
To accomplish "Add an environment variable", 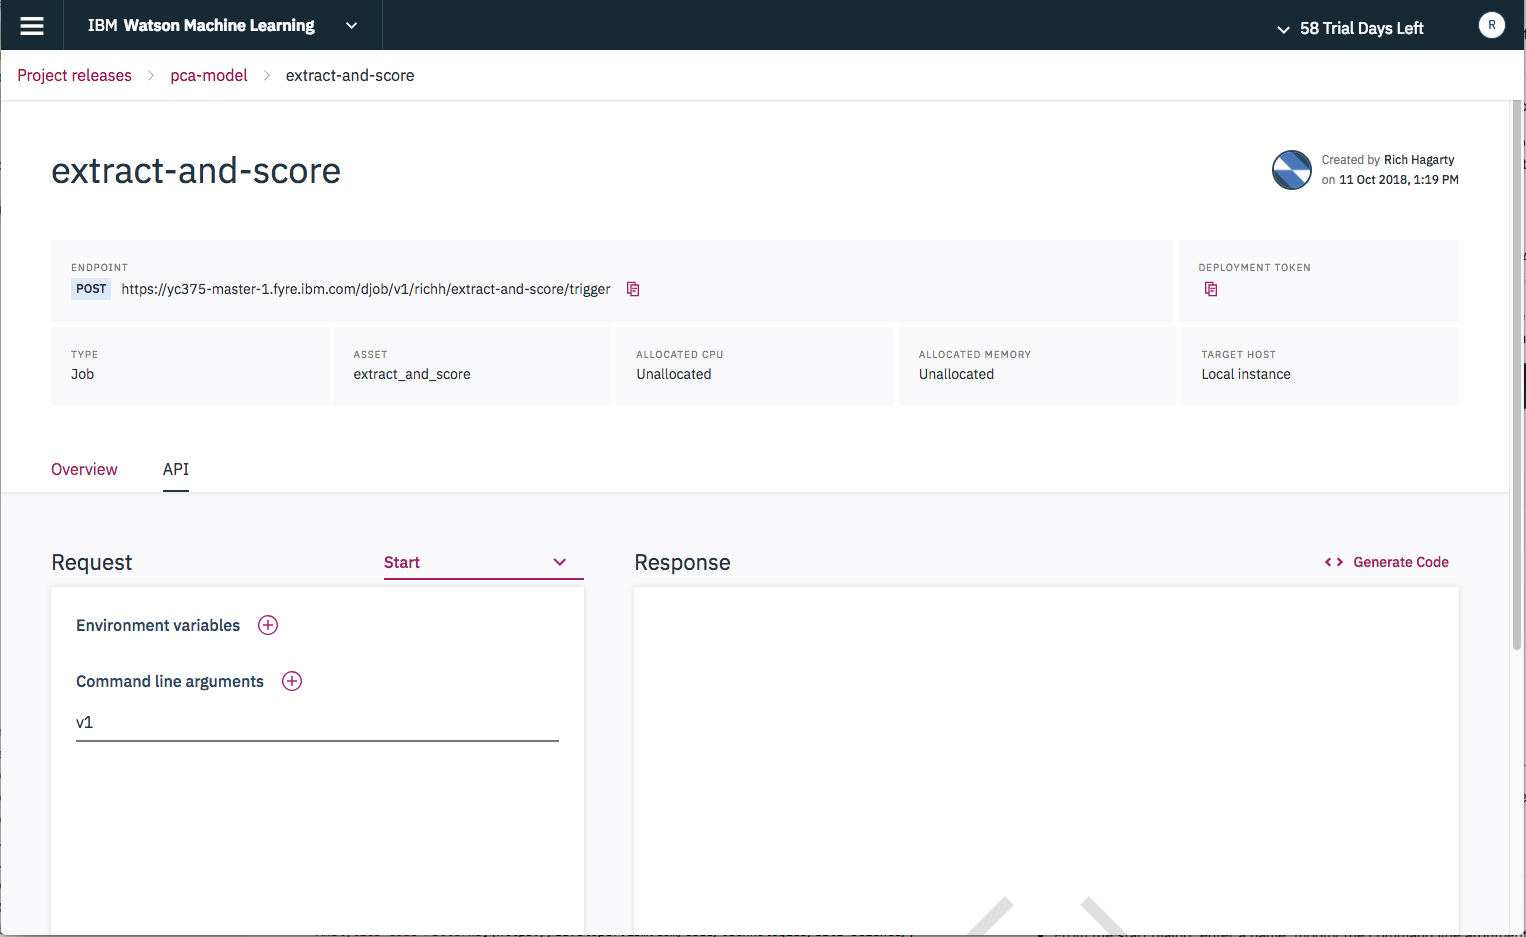I will click(x=268, y=625).
